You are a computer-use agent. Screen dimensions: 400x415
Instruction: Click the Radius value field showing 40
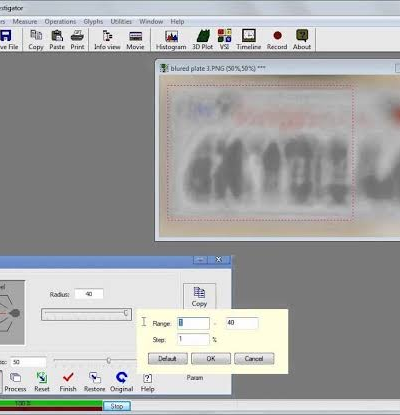[89, 294]
